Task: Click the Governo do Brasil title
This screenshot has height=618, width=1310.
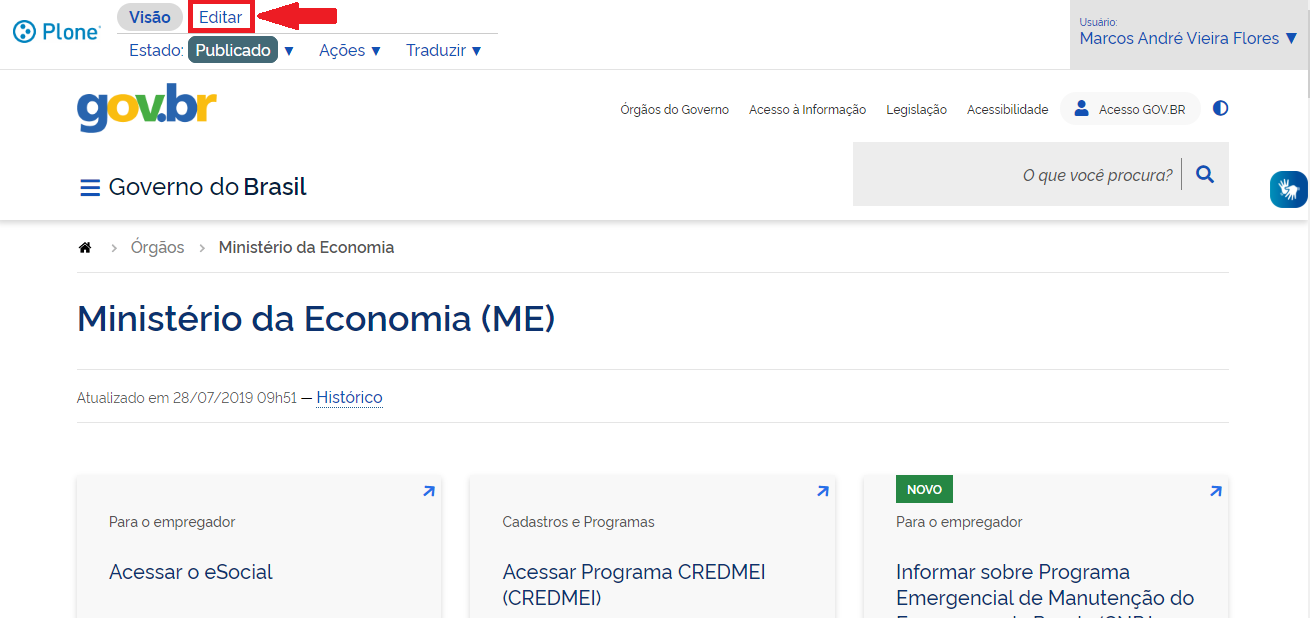Action: pyautogui.click(x=208, y=187)
